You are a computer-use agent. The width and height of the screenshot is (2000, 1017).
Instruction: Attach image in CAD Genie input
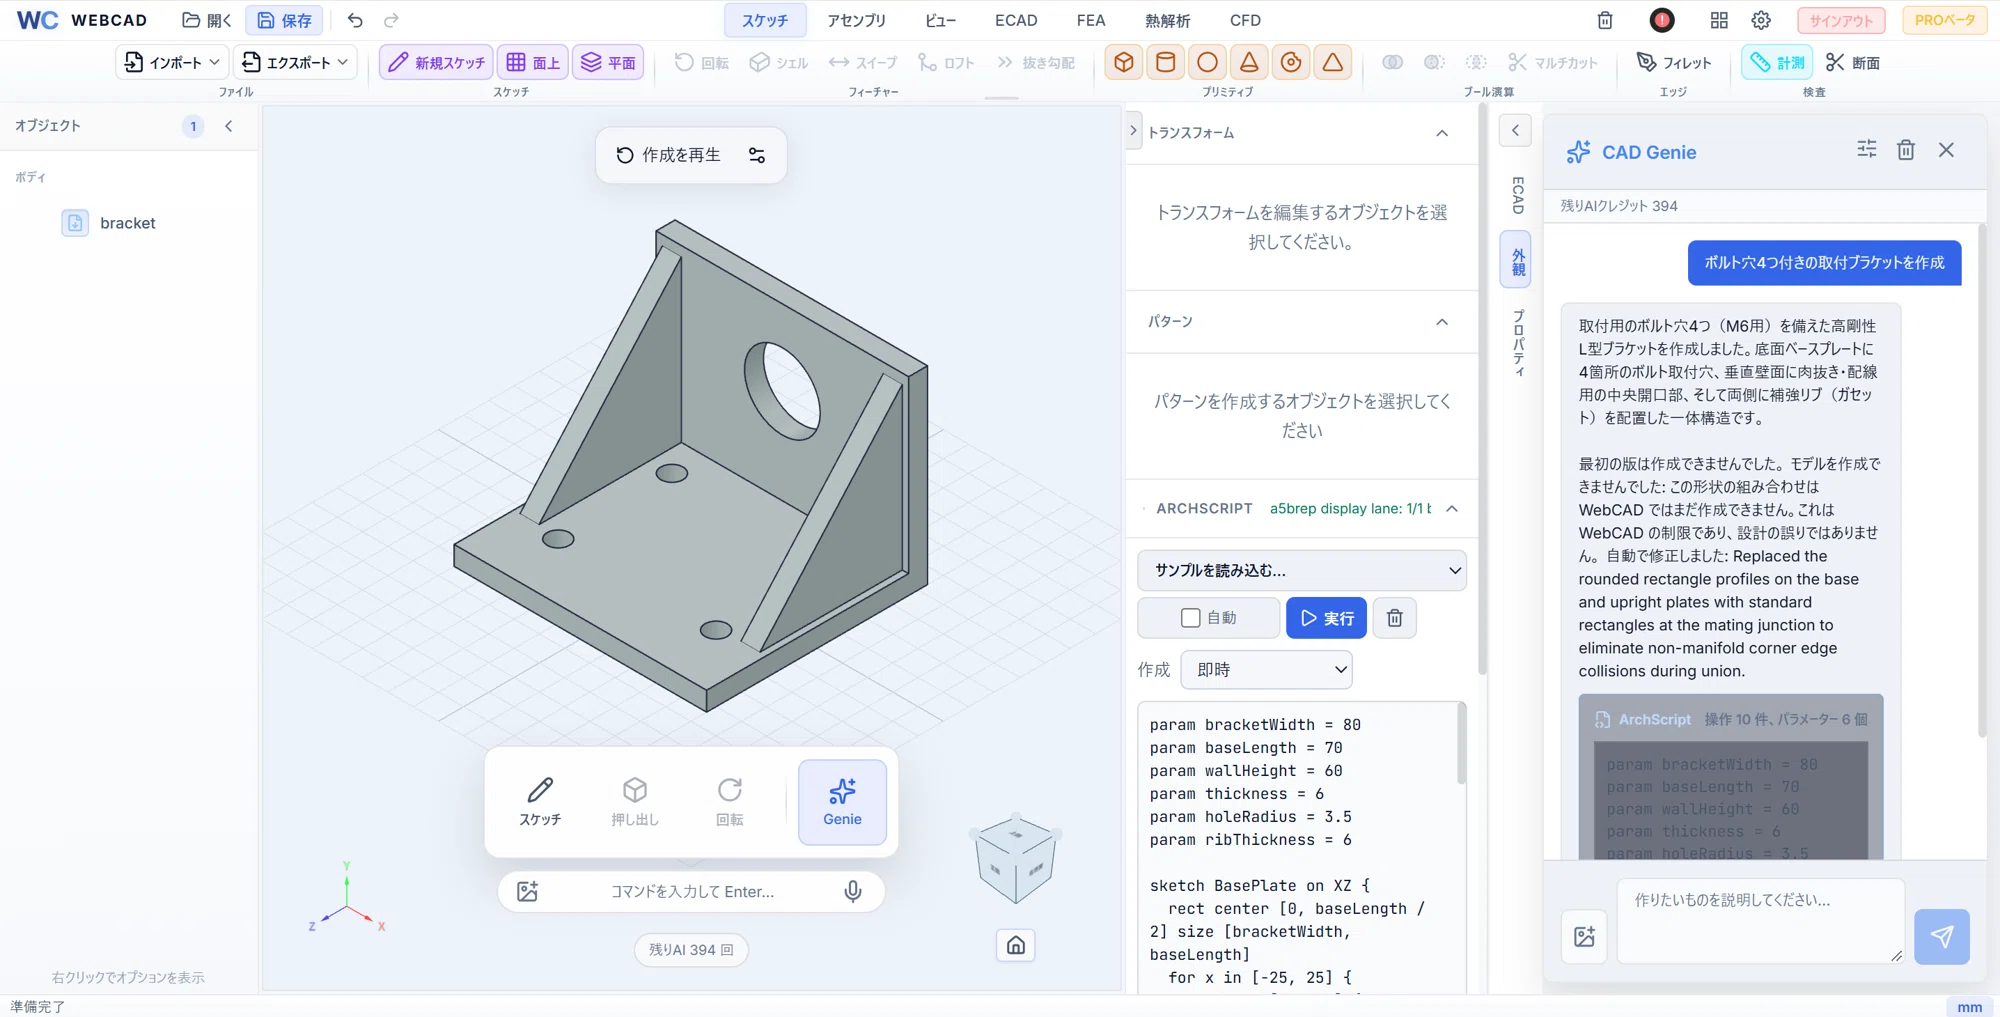tap(1585, 937)
